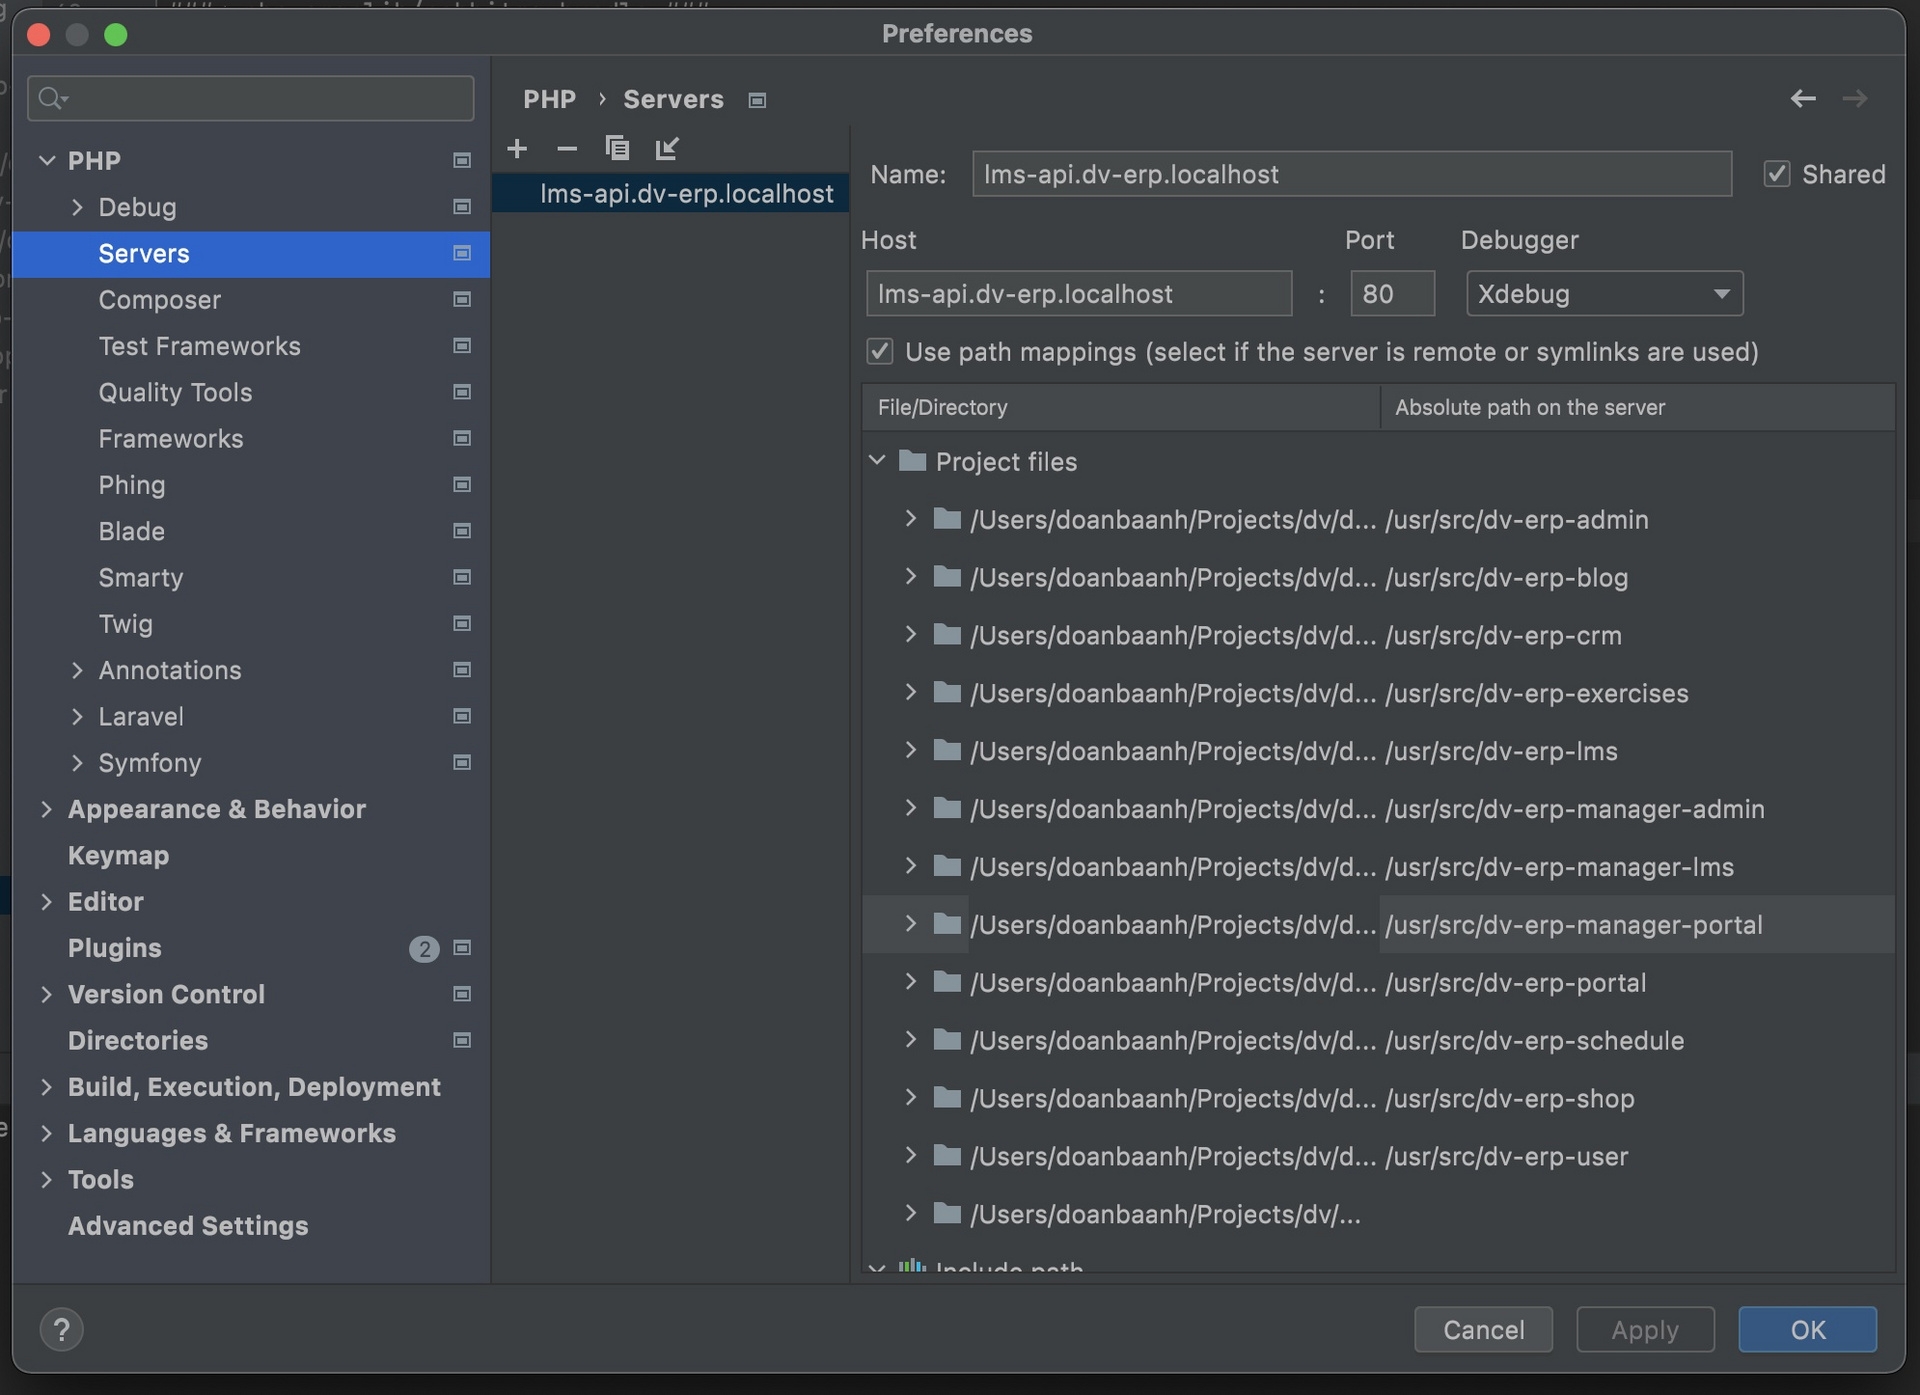The width and height of the screenshot is (1920, 1395).
Task: Open Quality Tools settings
Action: pyautogui.click(x=175, y=392)
